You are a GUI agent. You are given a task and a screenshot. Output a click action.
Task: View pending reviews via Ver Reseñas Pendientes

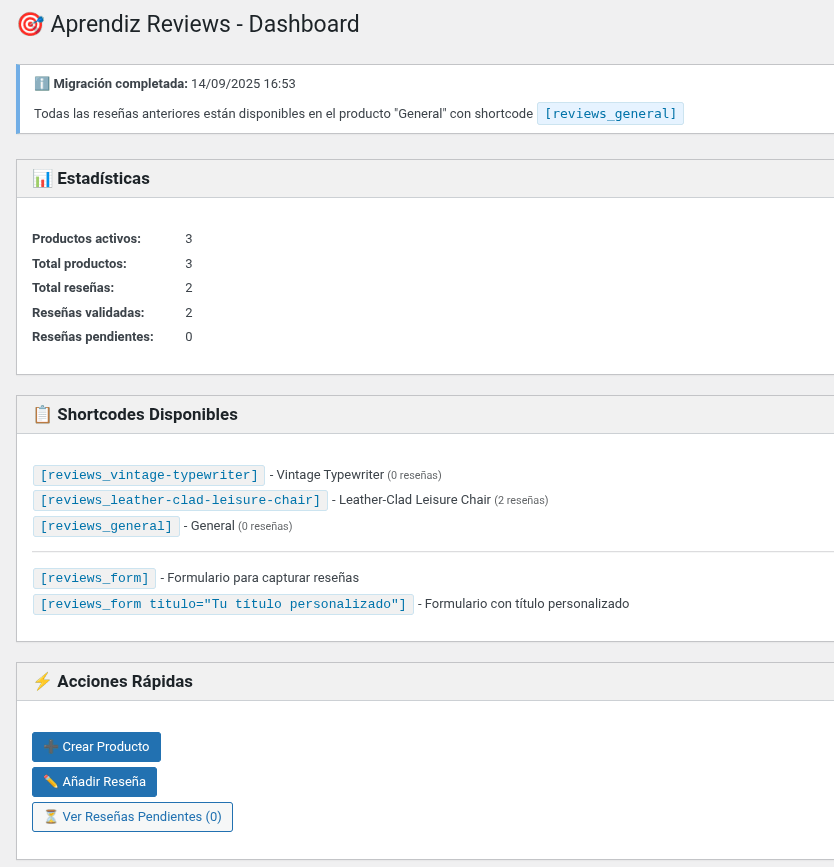pyautogui.click(x=132, y=817)
